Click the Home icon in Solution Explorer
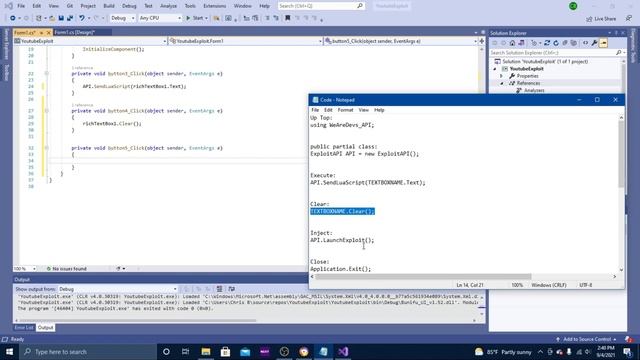The height and width of the screenshot is (360, 640). click(x=512, y=43)
